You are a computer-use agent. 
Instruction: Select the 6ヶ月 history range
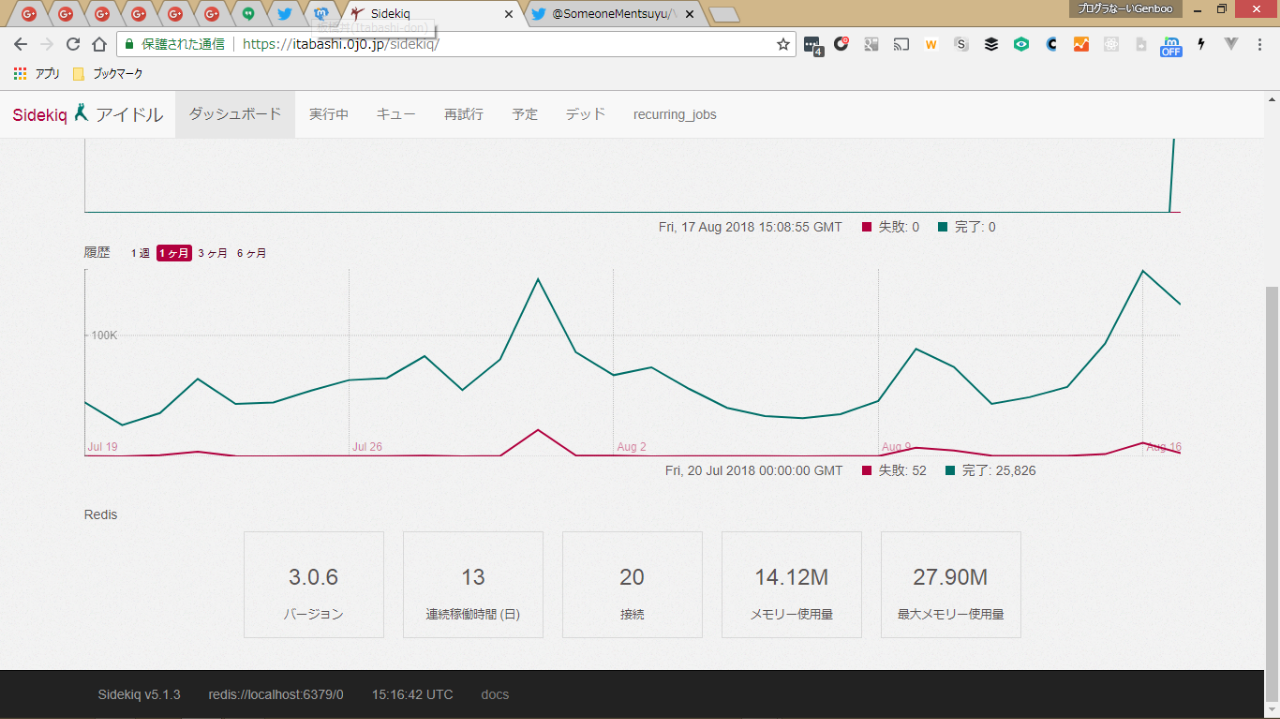pyautogui.click(x=252, y=253)
